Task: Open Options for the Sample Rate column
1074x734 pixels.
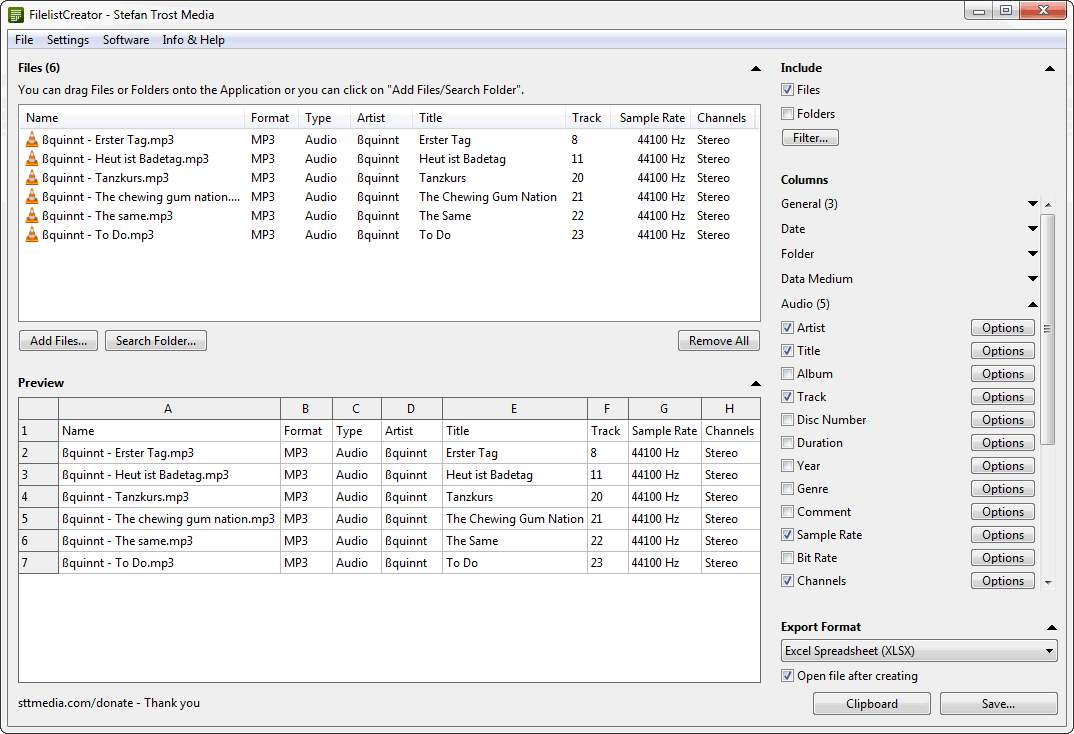Action: (x=1003, y=535)
